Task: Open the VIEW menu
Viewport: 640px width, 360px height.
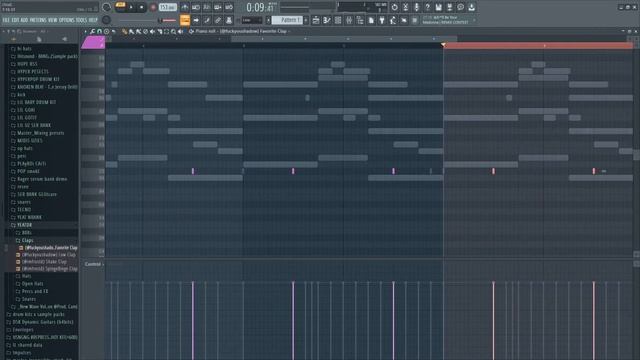Action: tap(53, 20)
